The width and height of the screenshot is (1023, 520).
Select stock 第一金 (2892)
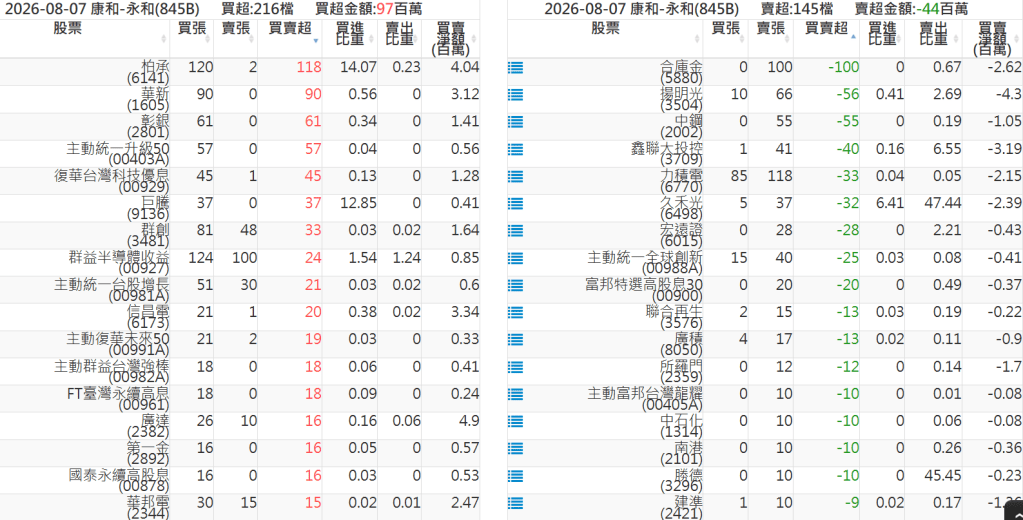148,454
